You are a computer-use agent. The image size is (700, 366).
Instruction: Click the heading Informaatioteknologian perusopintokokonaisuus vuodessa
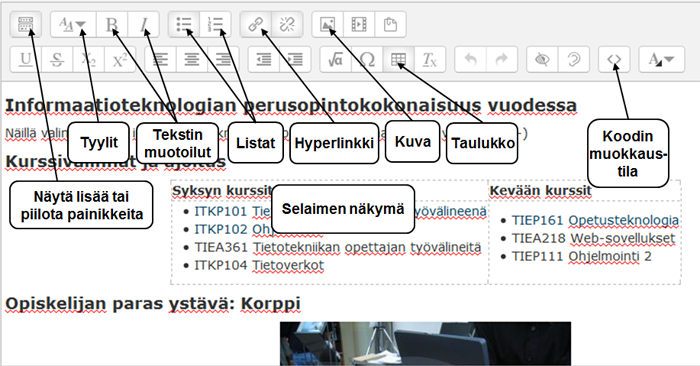coord(291,106)
